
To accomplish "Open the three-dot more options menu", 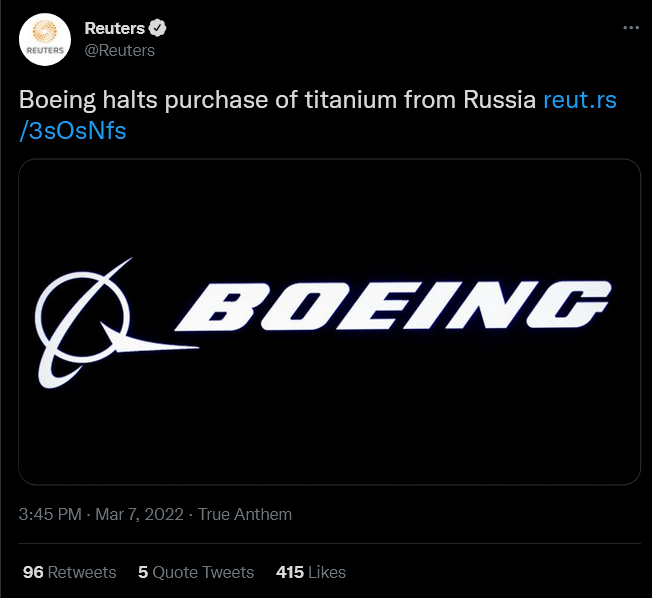I will [x=631, y=28].
